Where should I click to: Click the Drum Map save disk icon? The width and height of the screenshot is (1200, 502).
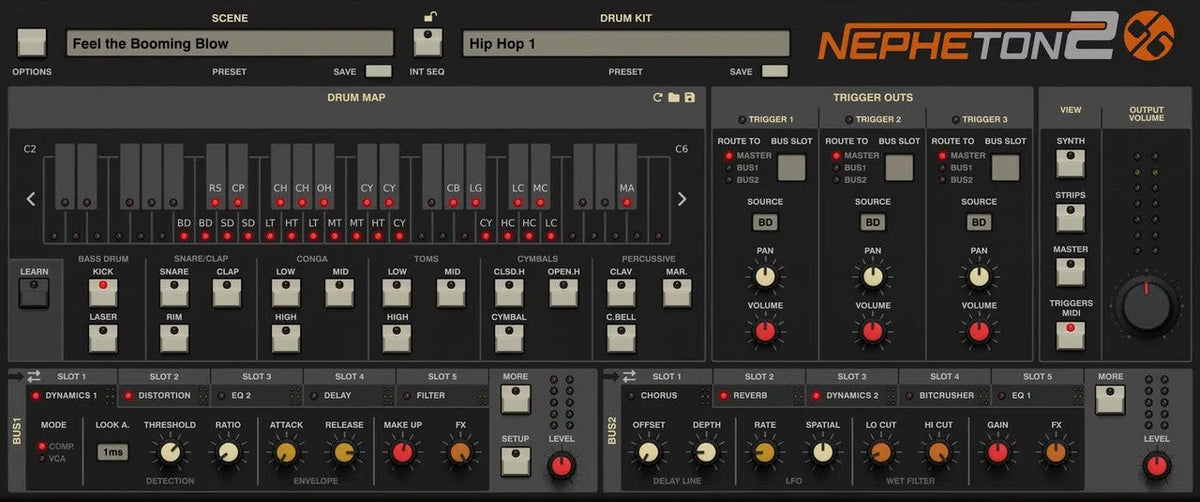(690, 98)
